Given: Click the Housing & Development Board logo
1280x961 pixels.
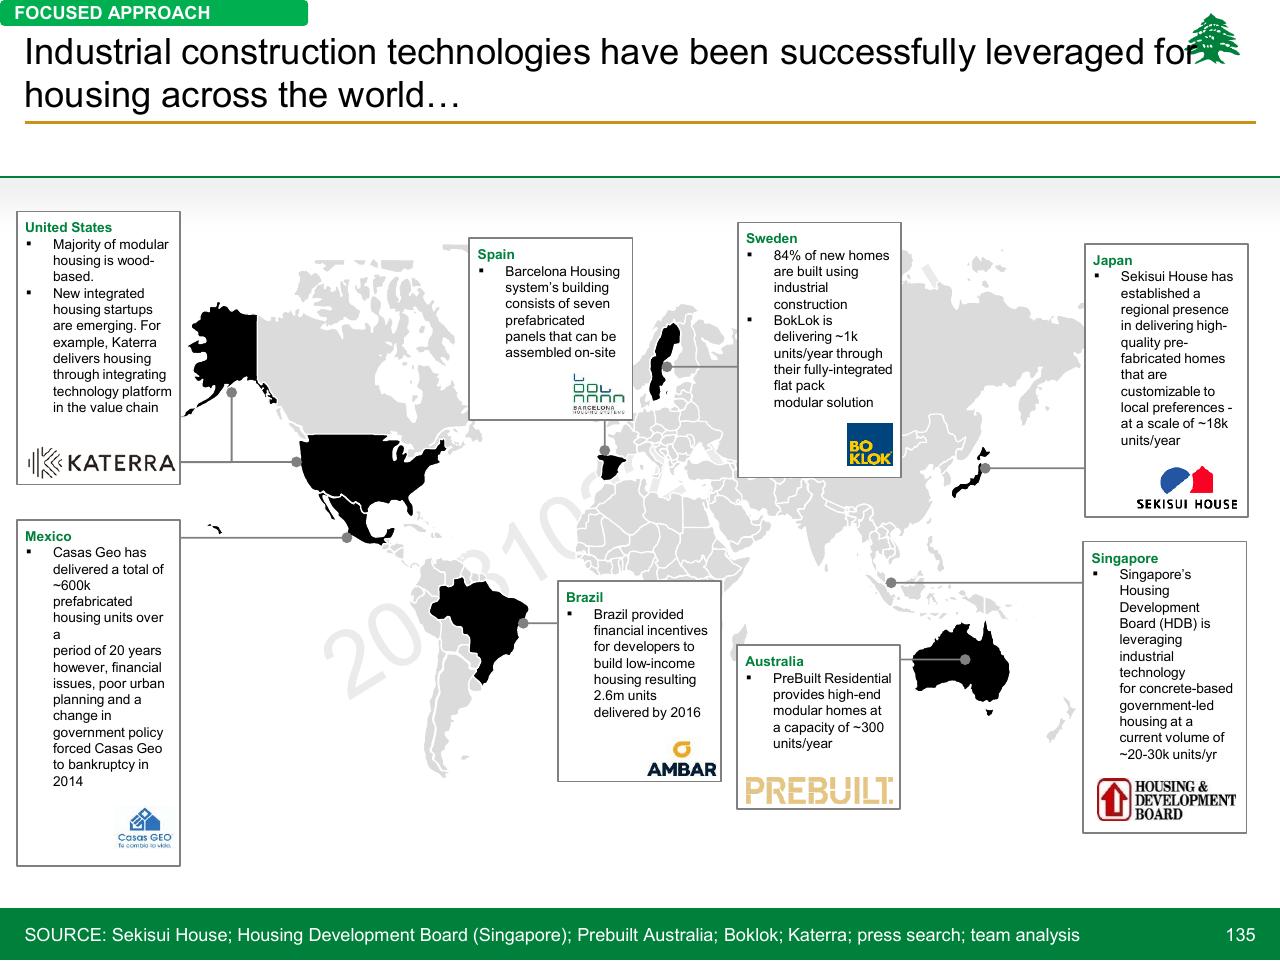Looking at the screenshot, I should (1166, 800).
